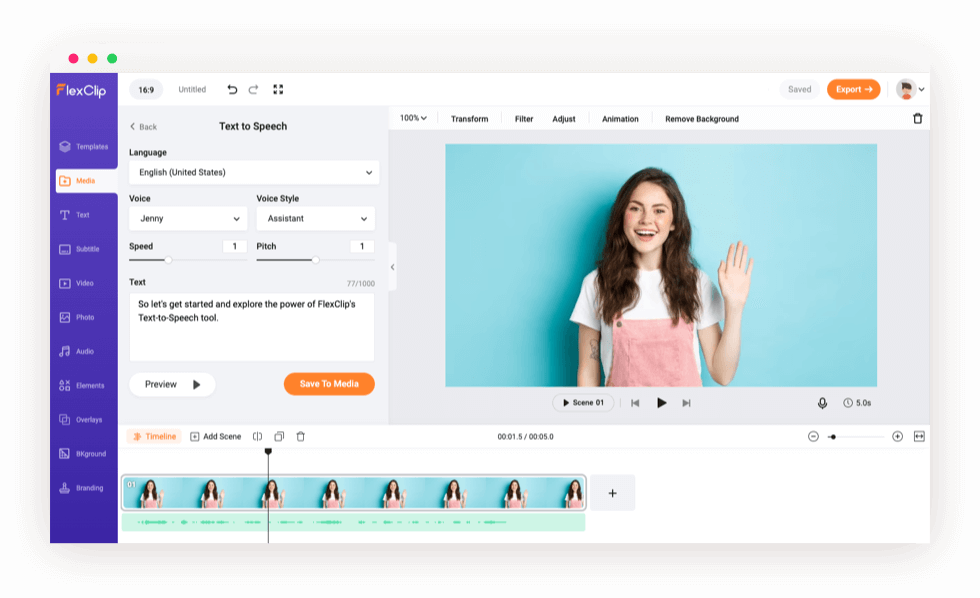Screen dimensions: 980x598
Task: Open the BKground sidebar section
Action: point(82,454)
